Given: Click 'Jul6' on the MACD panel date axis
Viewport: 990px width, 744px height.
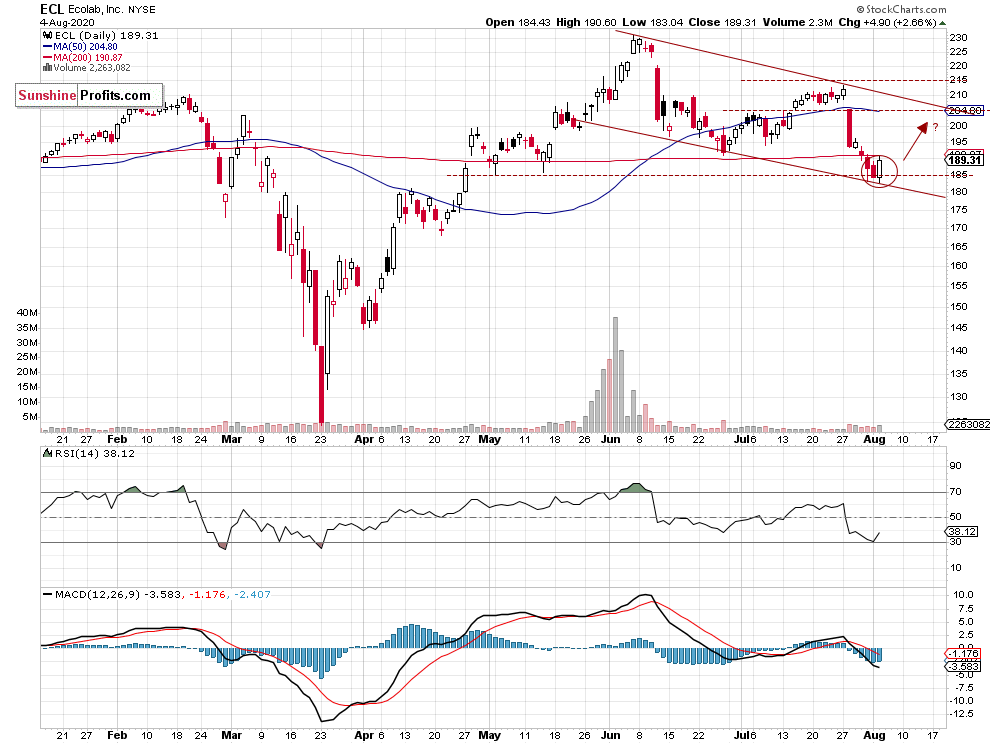Looking at the screenshot, I should pos(745,735).
